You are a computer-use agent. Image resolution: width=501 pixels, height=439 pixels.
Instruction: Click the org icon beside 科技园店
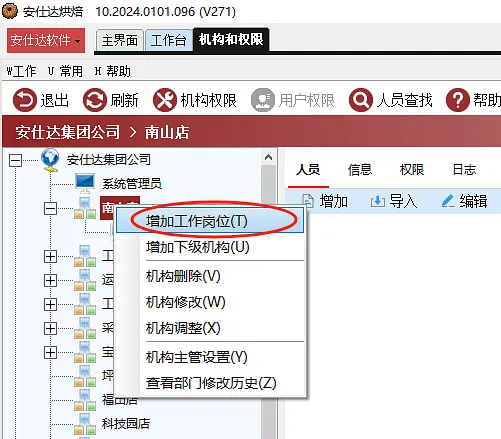[x=85, y=424]
